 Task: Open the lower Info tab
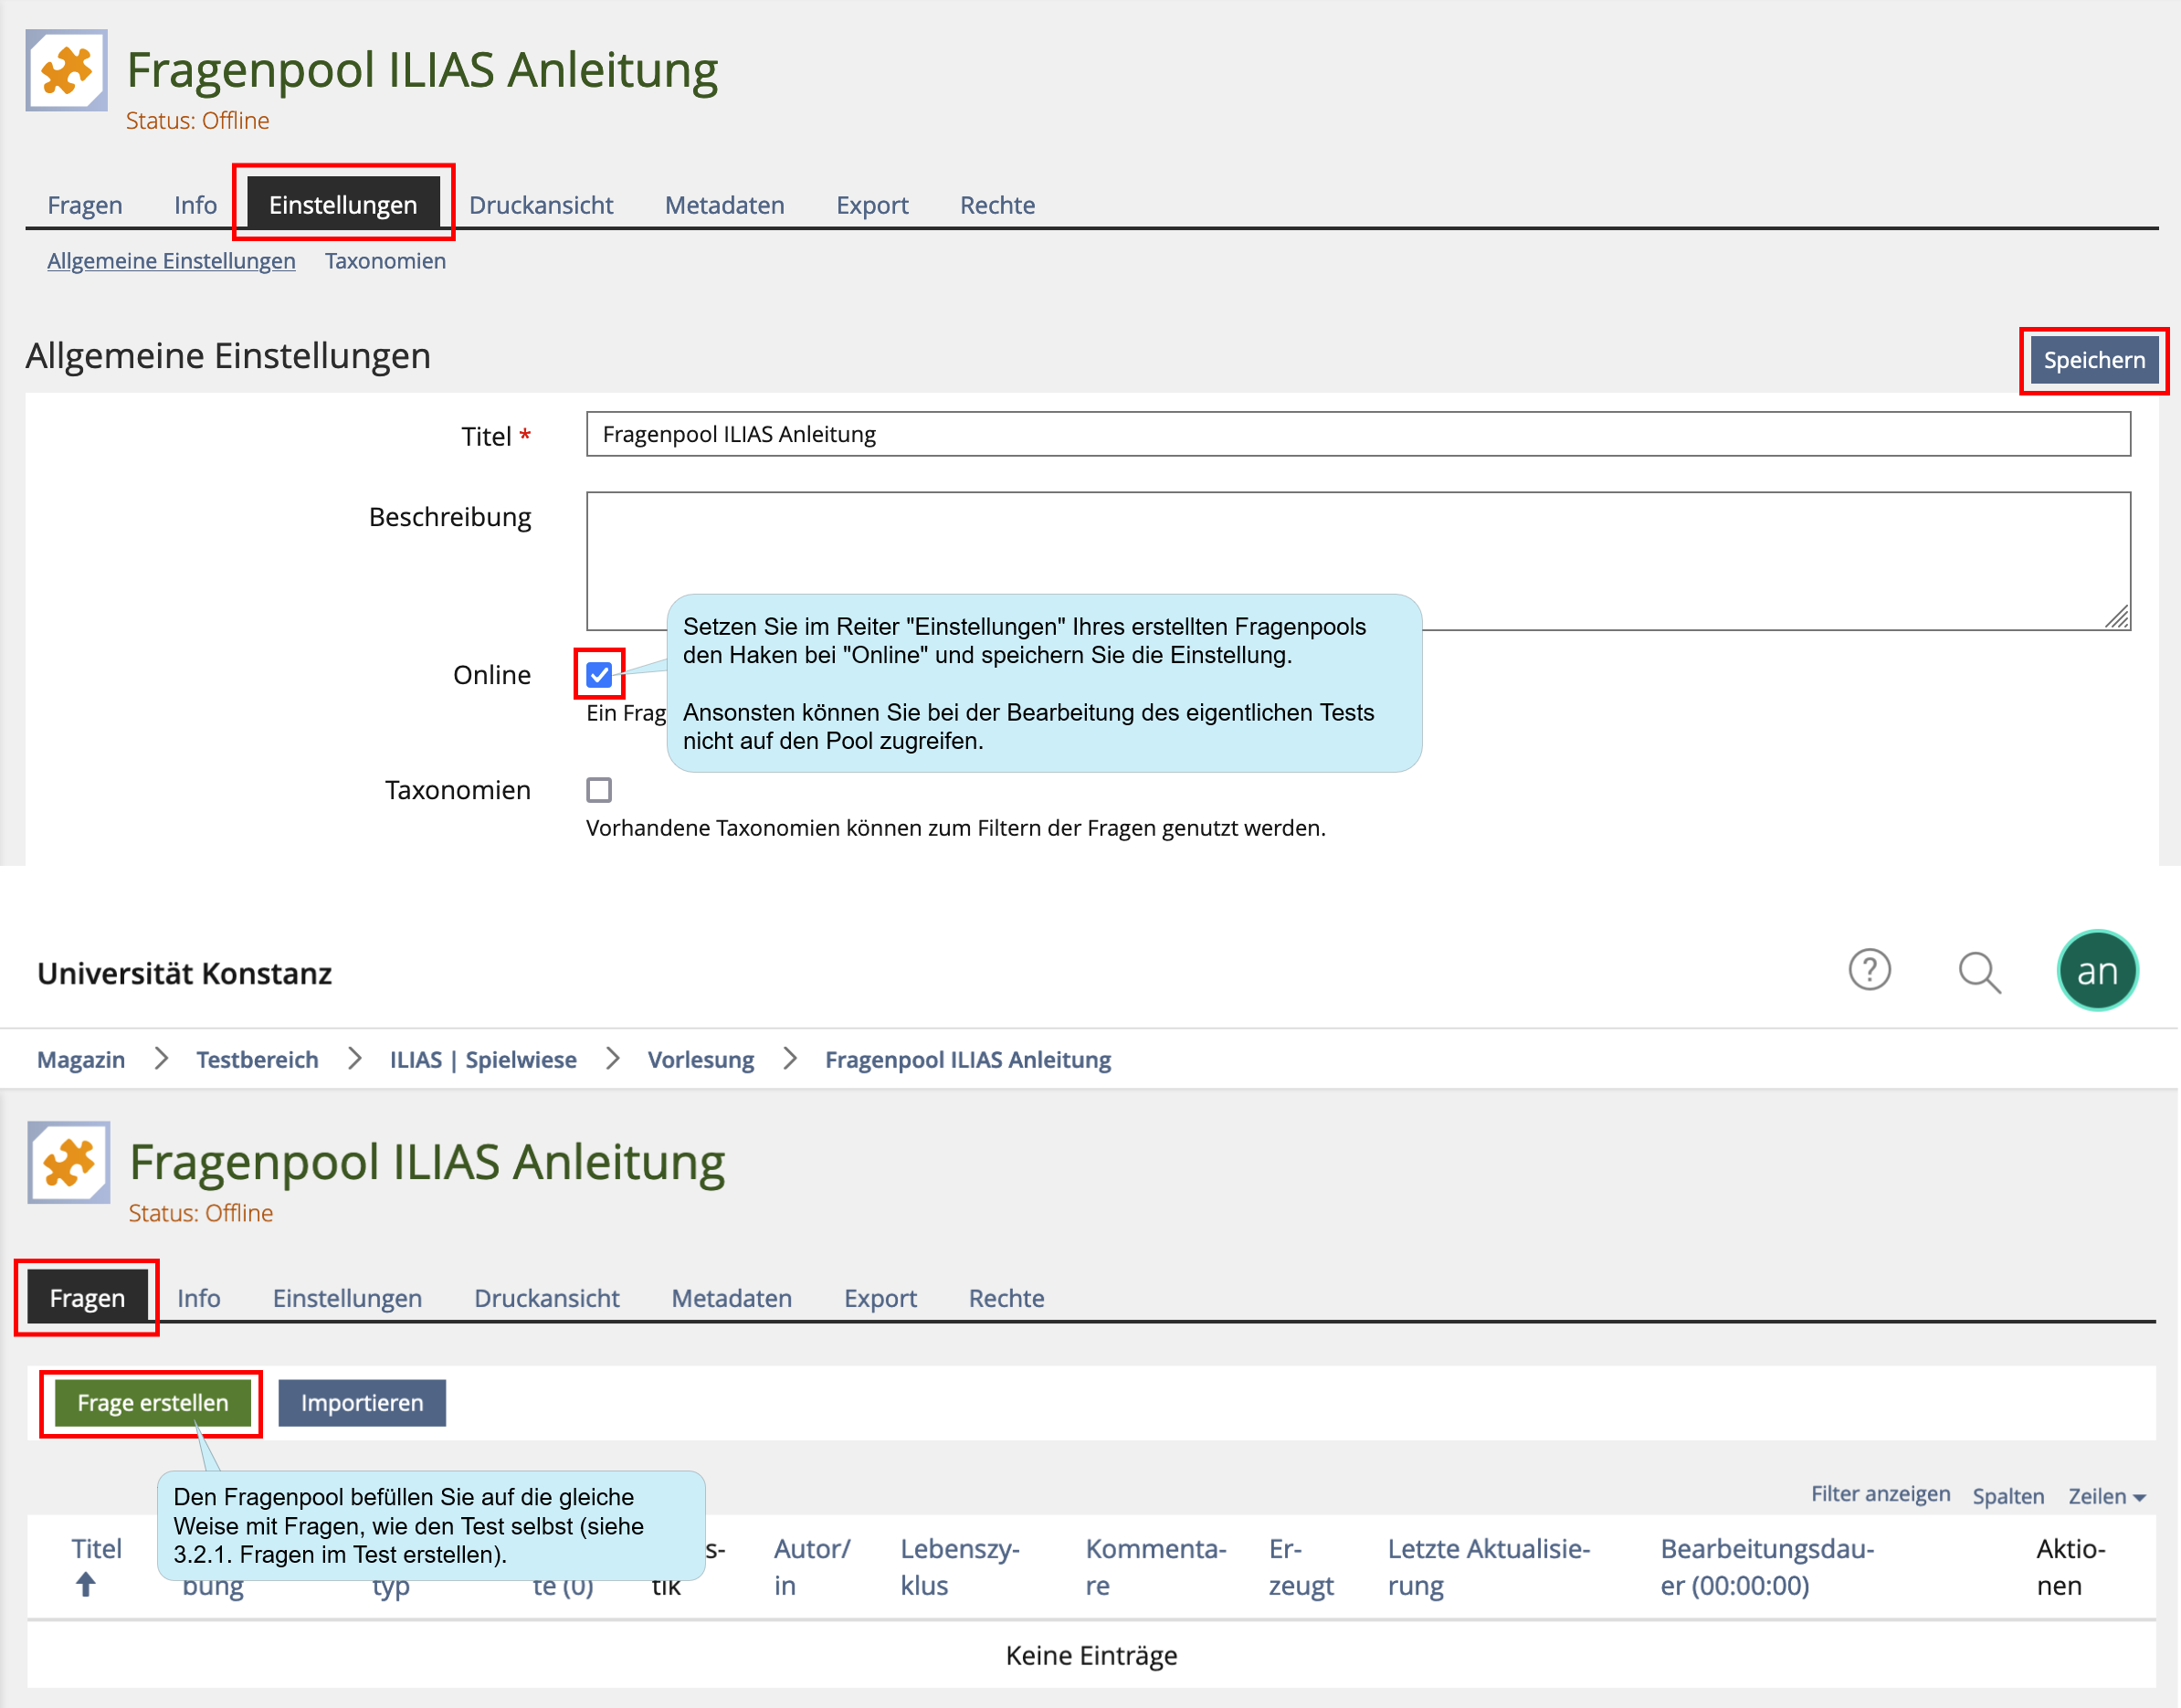(199, 1298)
